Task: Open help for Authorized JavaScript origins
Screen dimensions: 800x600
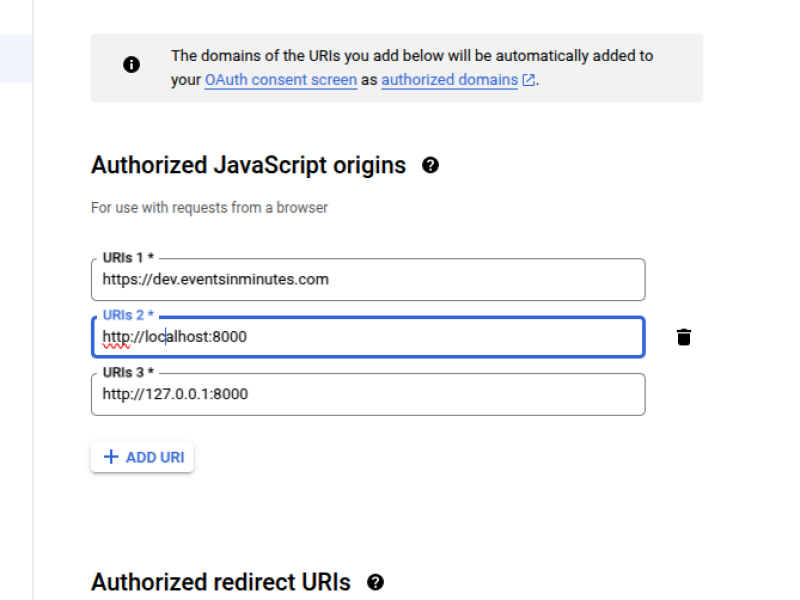Action: pos(430,165)
